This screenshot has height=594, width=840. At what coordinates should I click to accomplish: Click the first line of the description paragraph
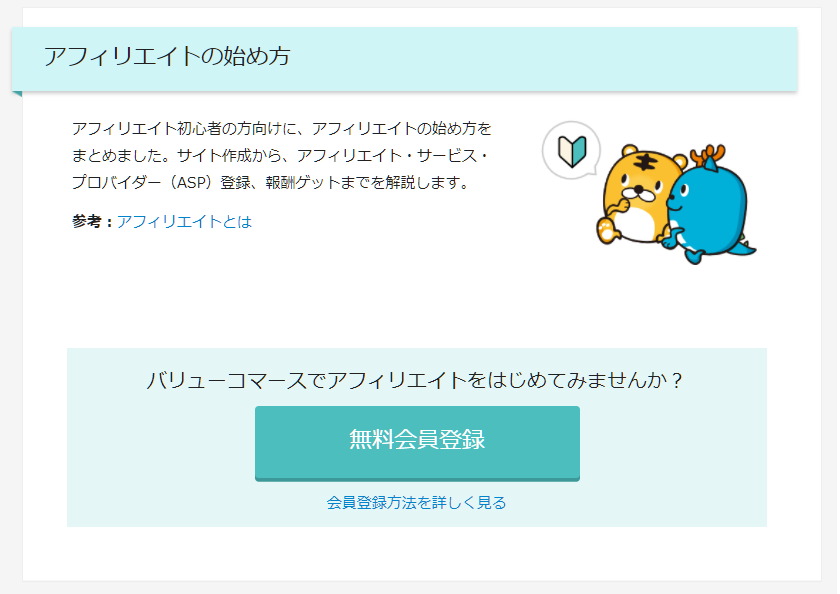(x=282, y=129)
